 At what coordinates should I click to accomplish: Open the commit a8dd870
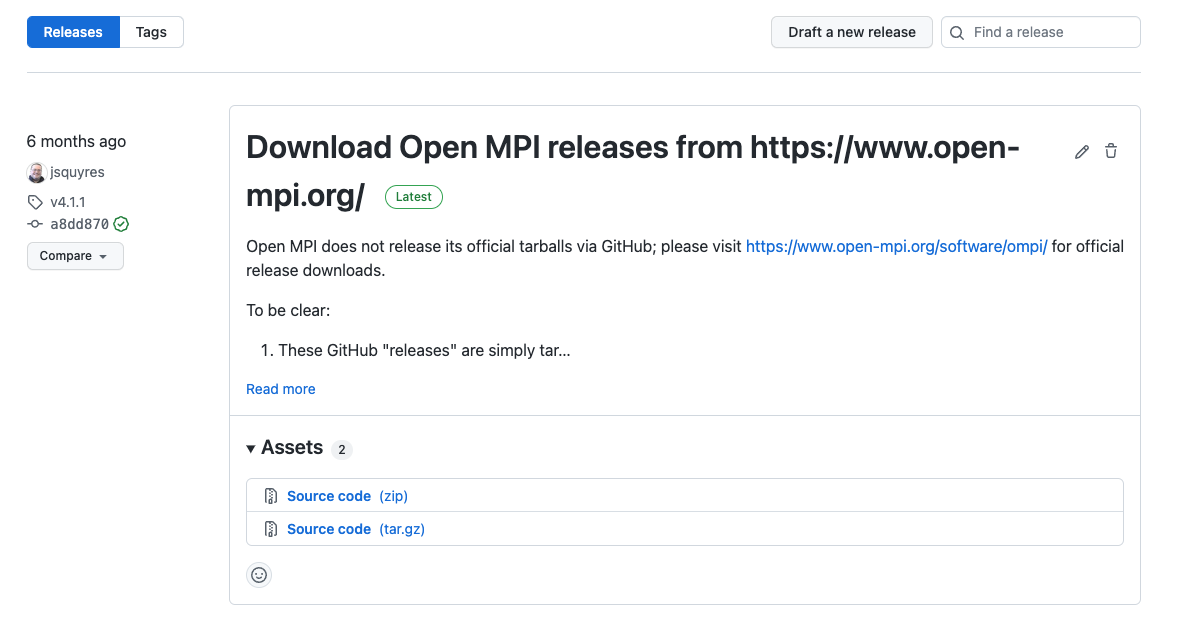click(x=78, y=224)
